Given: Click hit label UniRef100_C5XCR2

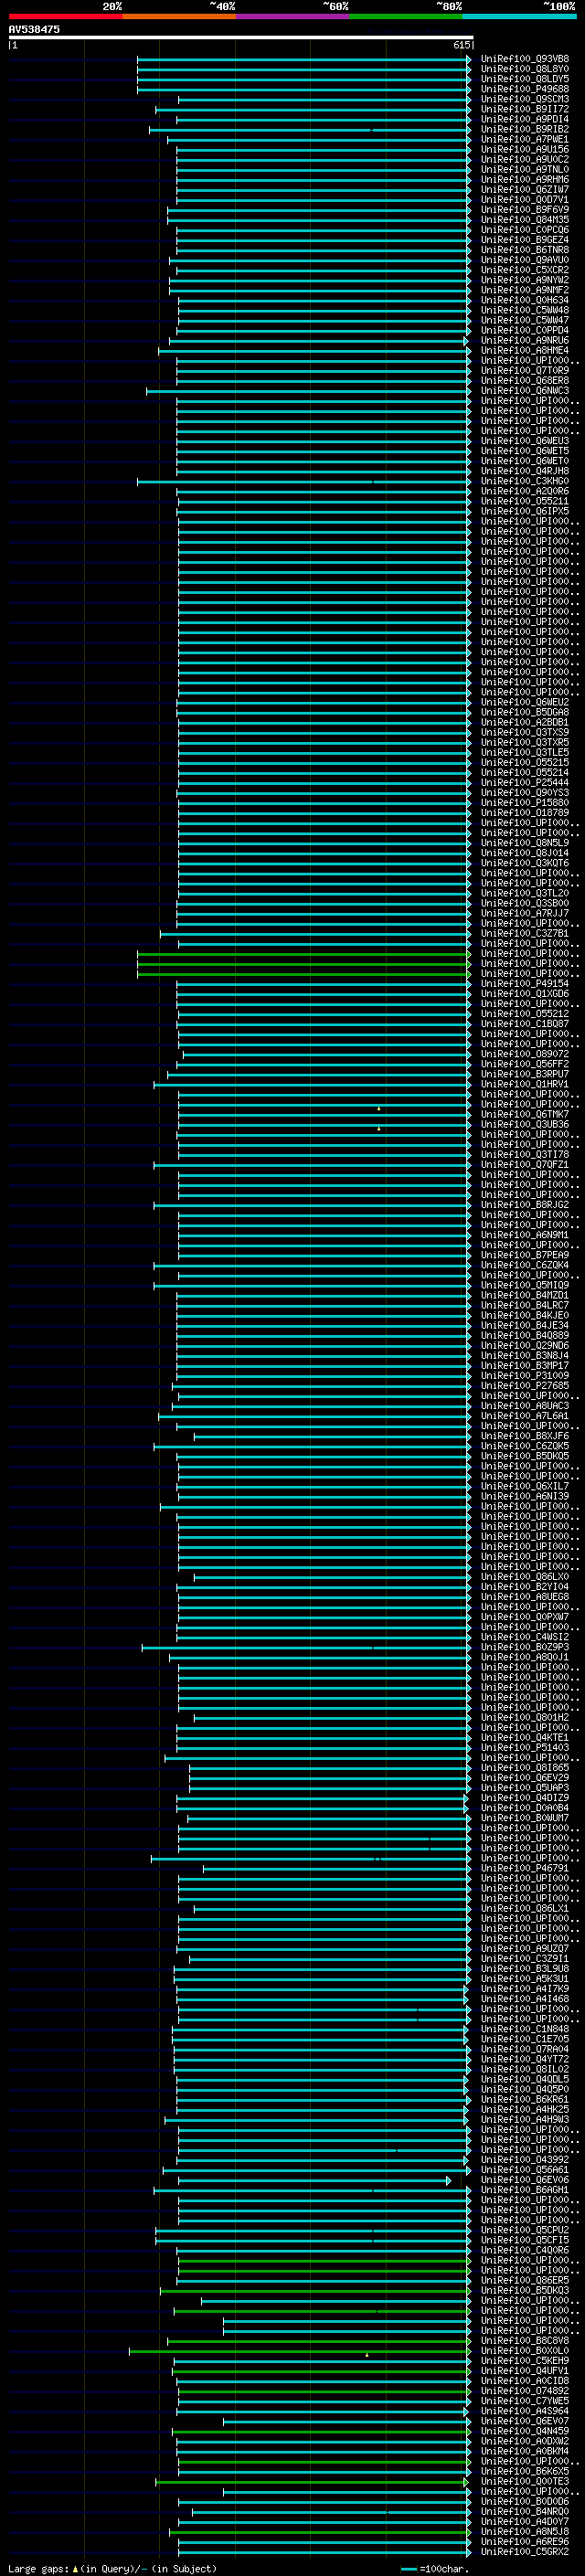Looking at the screenshot, I should point(525,270).
